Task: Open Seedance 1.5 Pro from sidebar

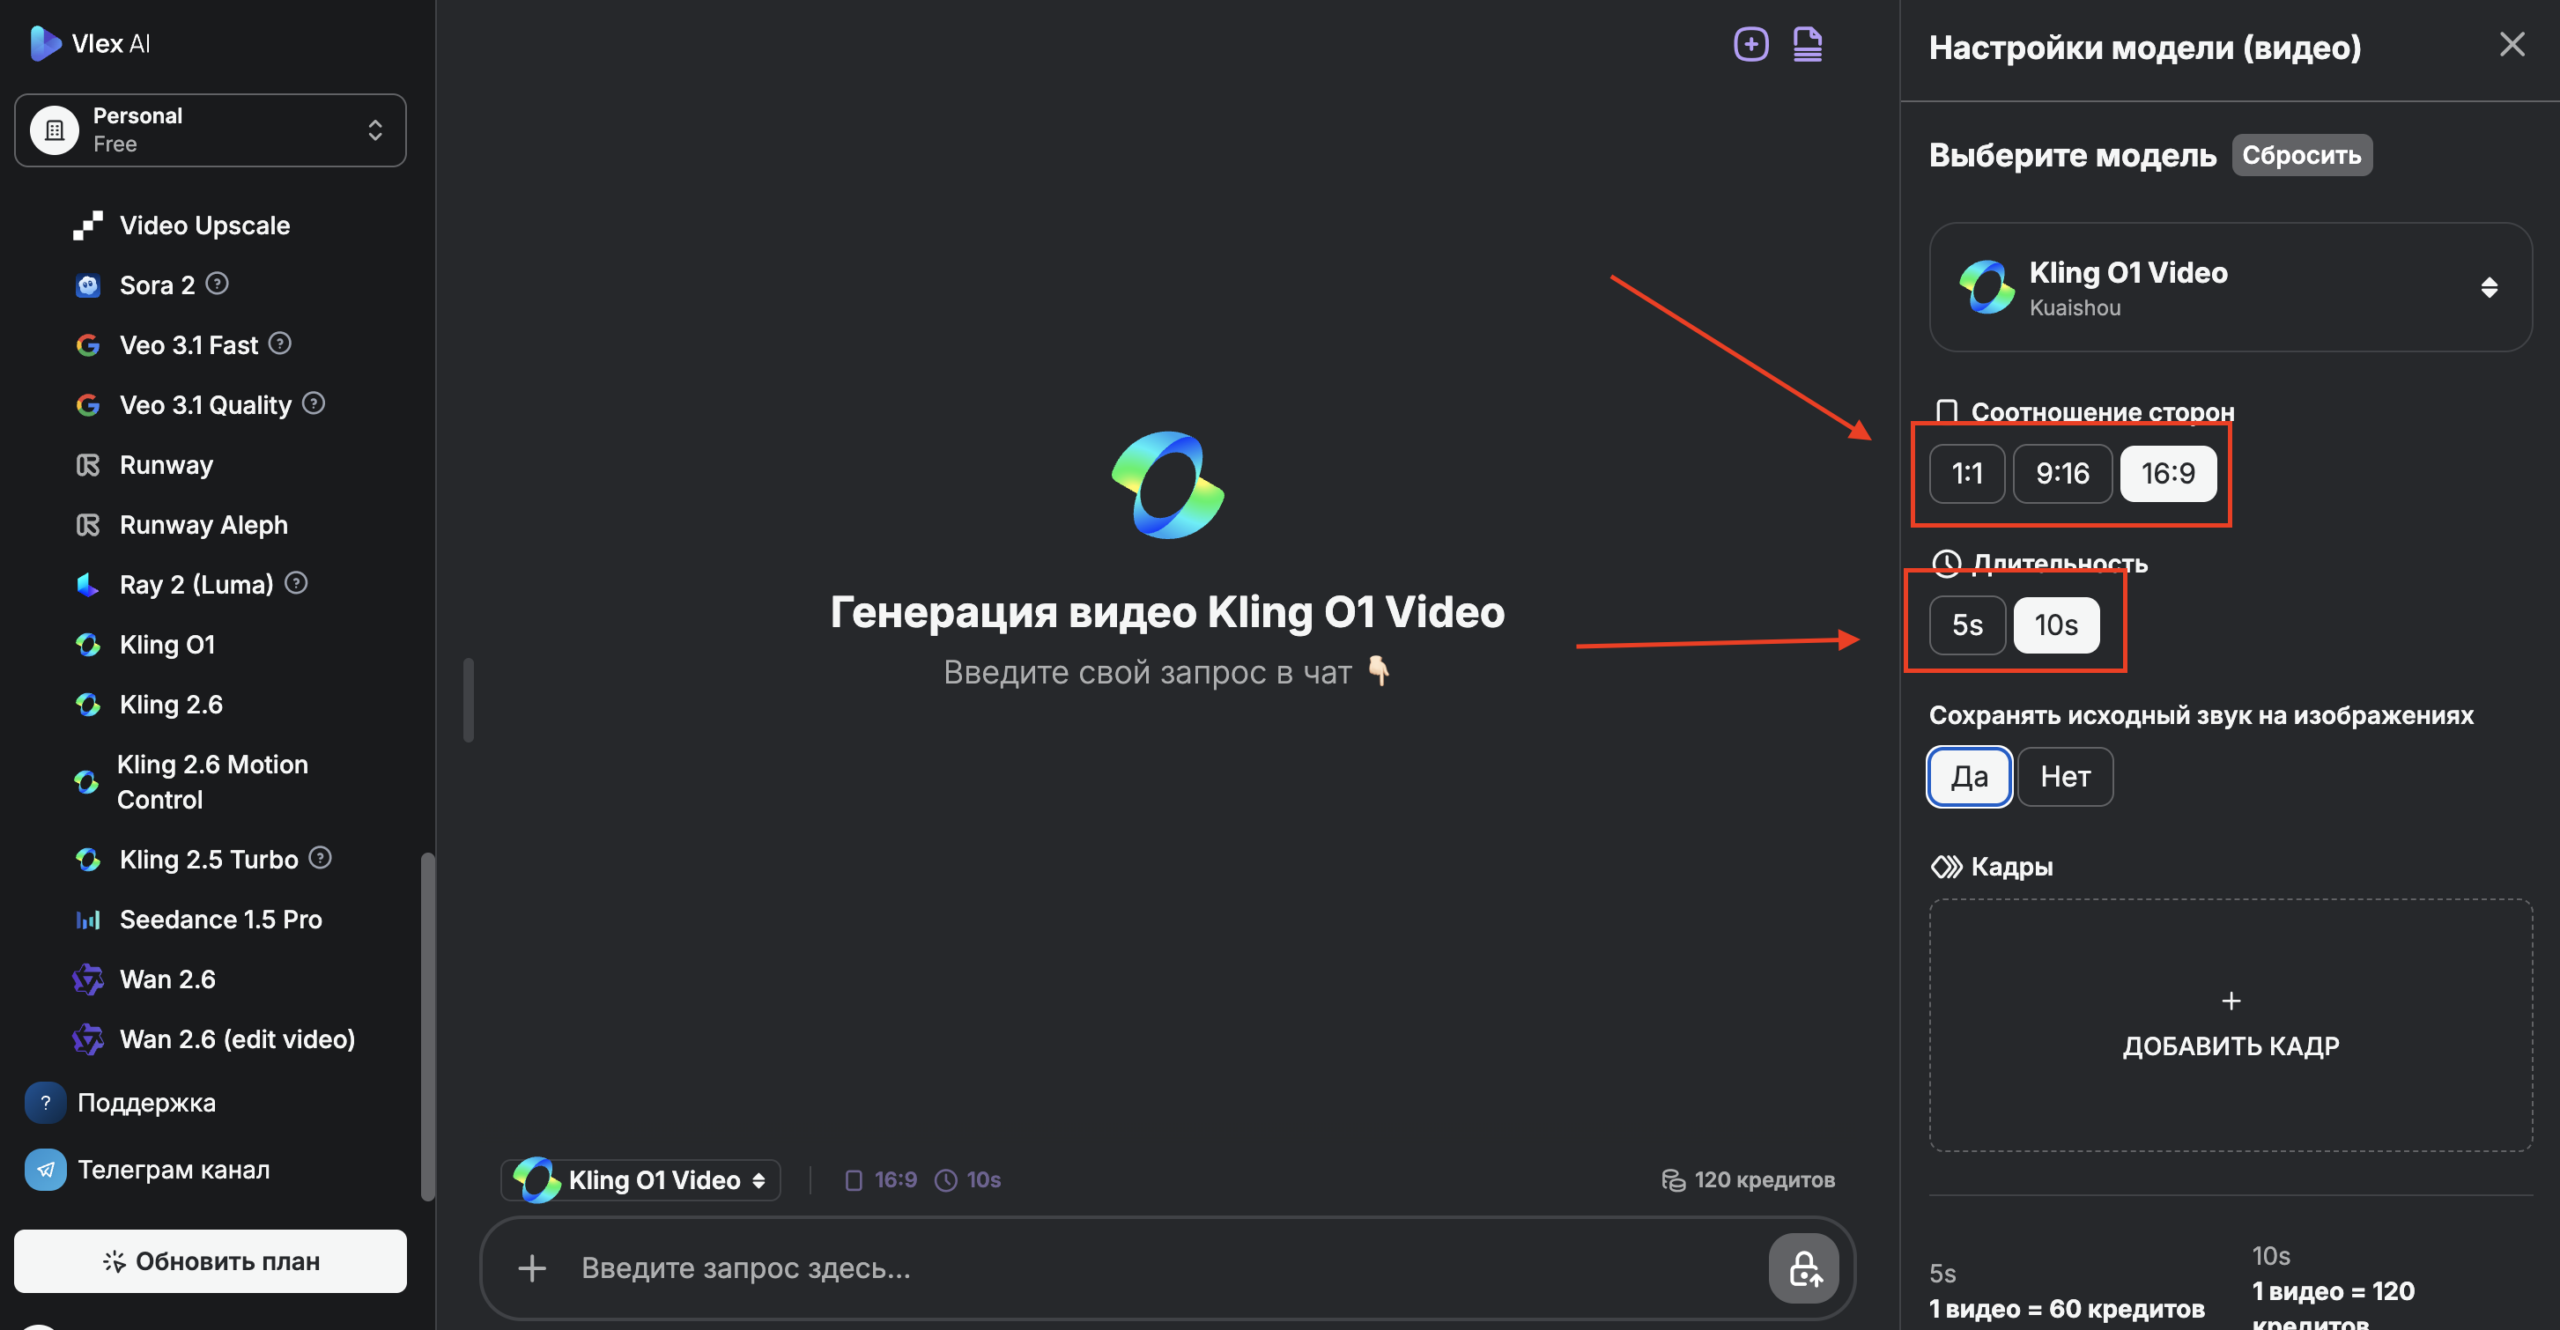Action: click(220, 919)
